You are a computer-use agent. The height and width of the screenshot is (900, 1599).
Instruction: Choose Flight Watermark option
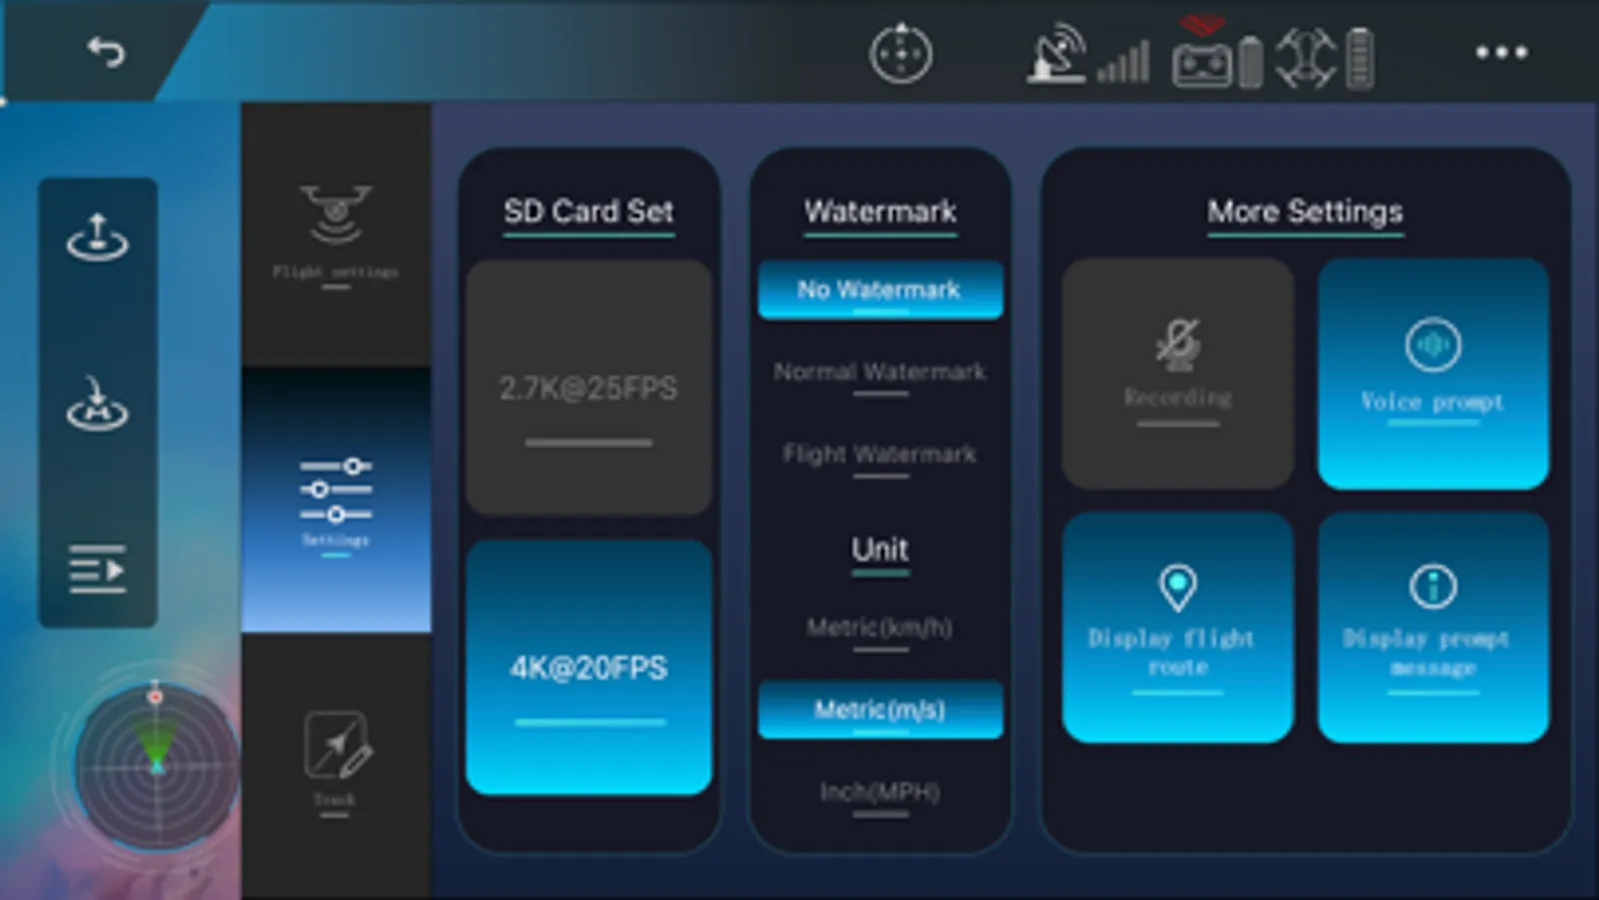point(880,454)
